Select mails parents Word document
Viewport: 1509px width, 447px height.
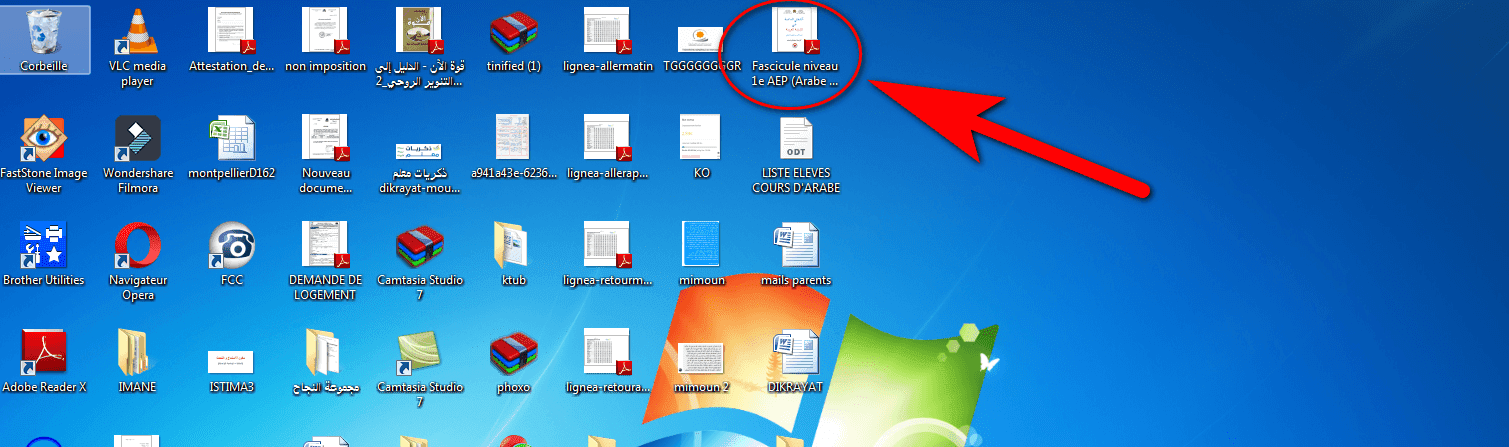point(795,254)
